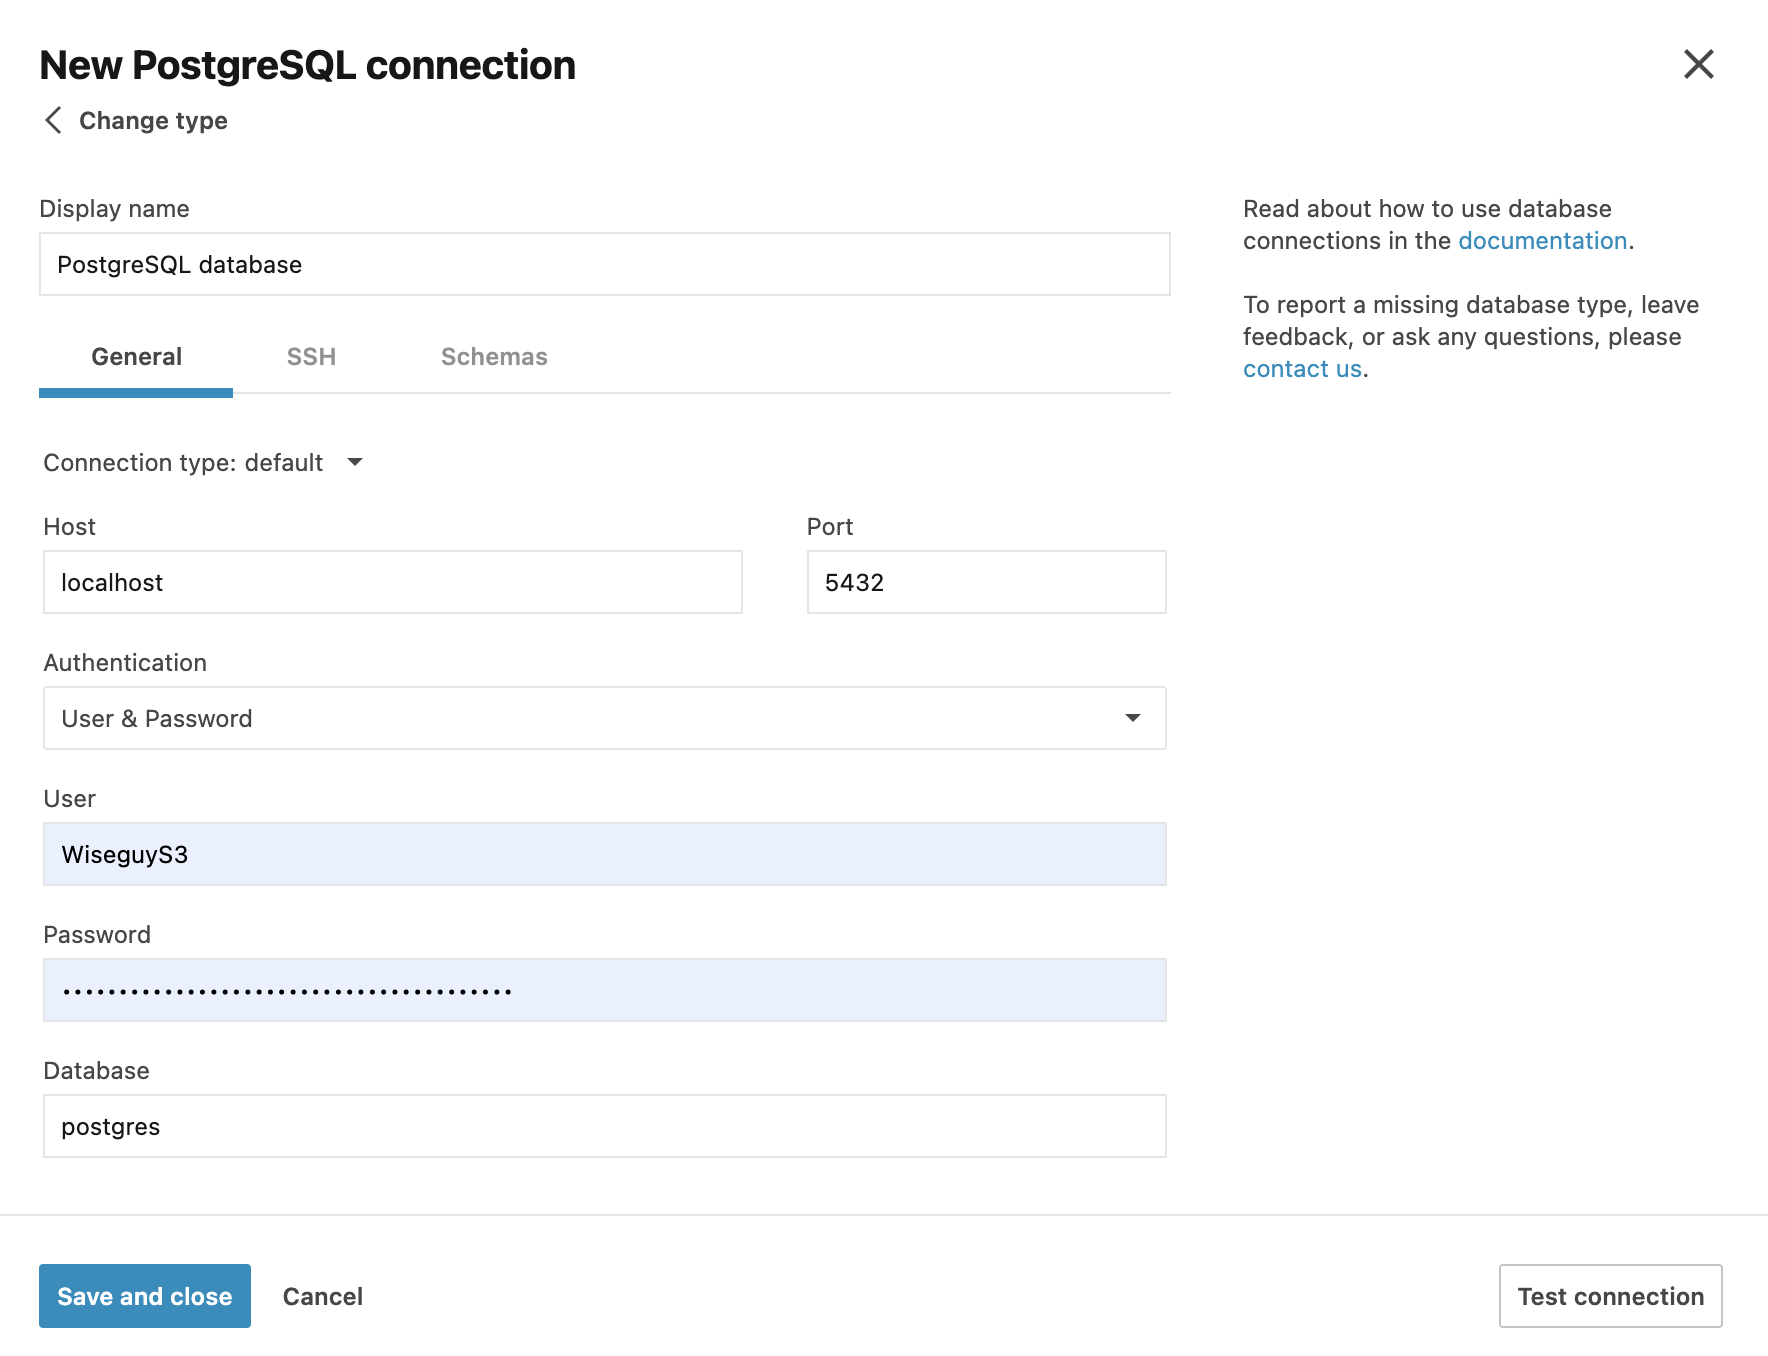Click Test connection button
Image resolution: width=1768 pixels, height=1356 pixels.
point(1610,1296)
